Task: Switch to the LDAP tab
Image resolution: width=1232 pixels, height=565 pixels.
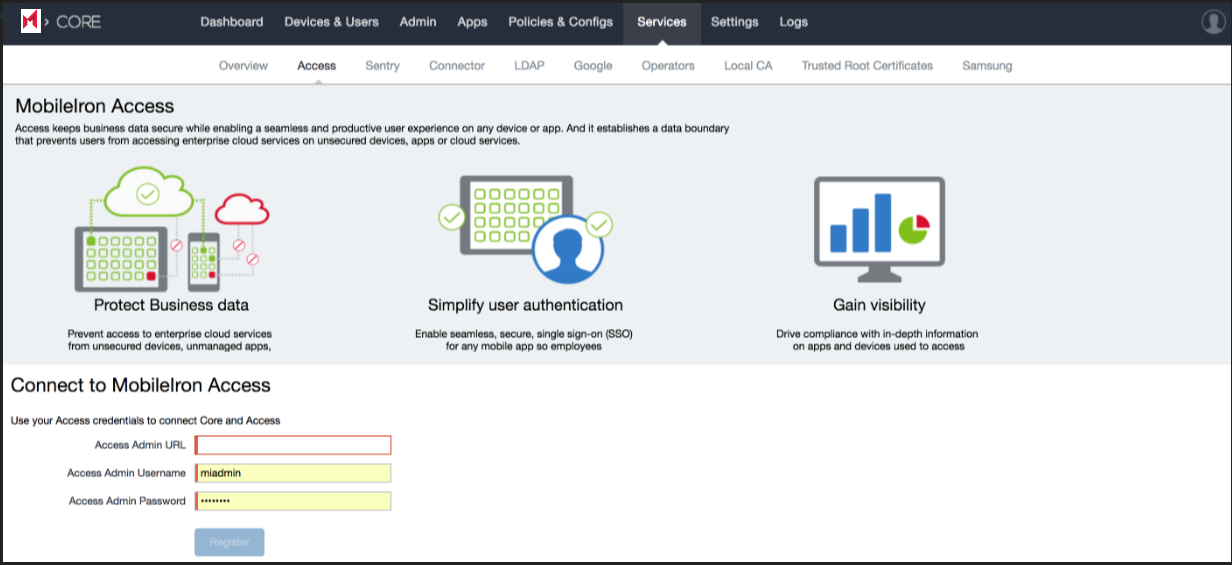Action: click(529, 66)
